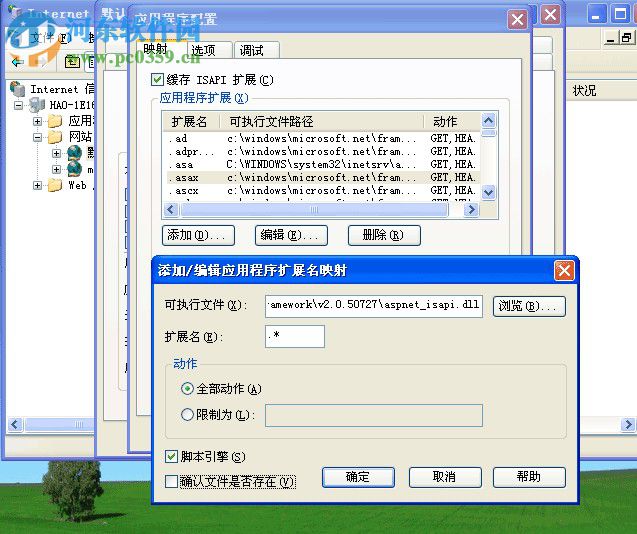
Task: Click the 网站 folder icon
Action: 55,137
